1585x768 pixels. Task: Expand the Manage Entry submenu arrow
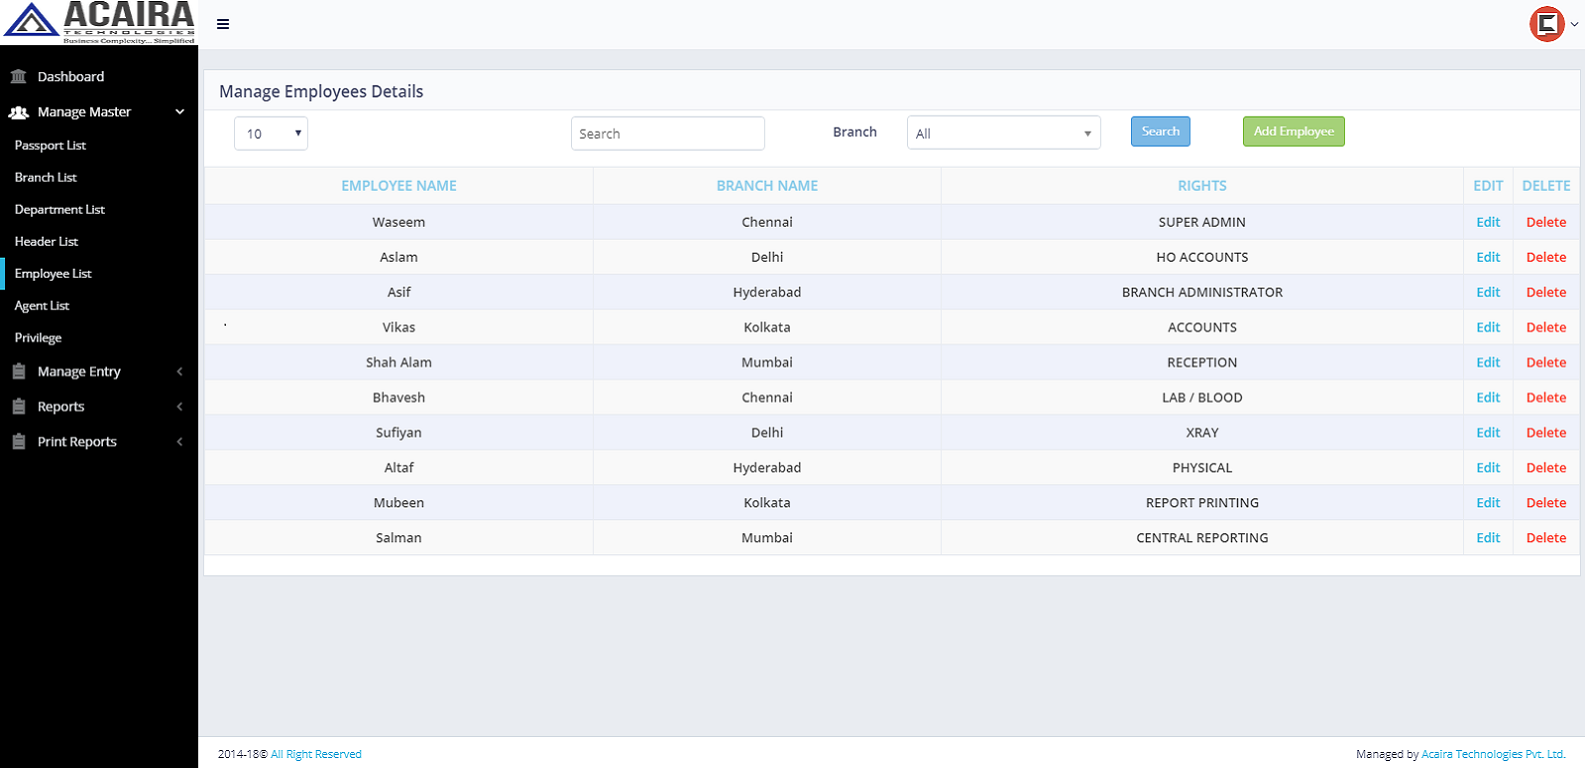(180, 372)
